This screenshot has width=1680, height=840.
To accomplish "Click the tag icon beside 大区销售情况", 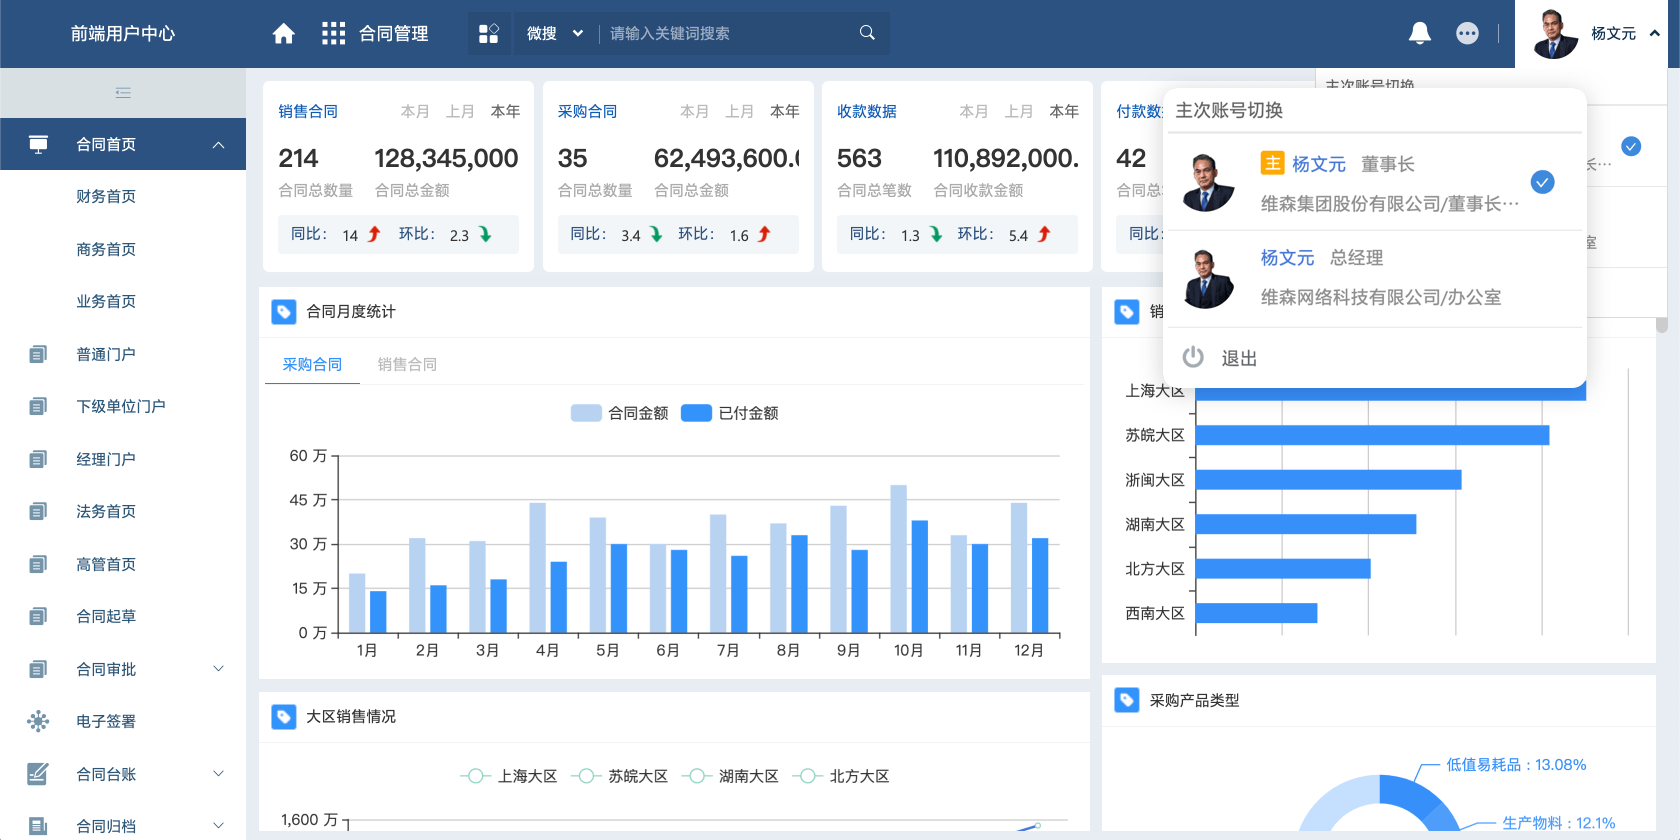I will [284, 717].
